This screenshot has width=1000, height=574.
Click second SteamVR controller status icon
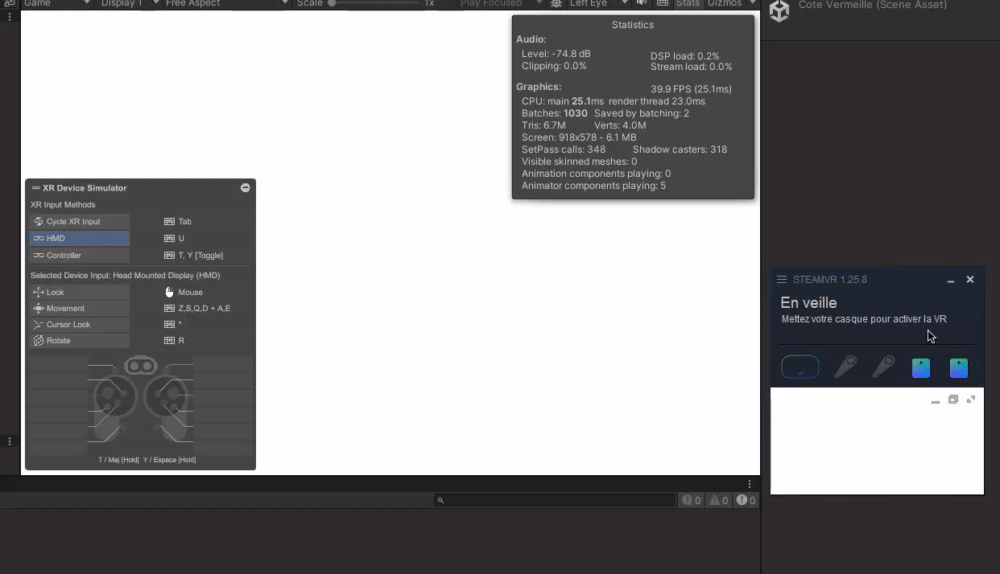[884, 366]
